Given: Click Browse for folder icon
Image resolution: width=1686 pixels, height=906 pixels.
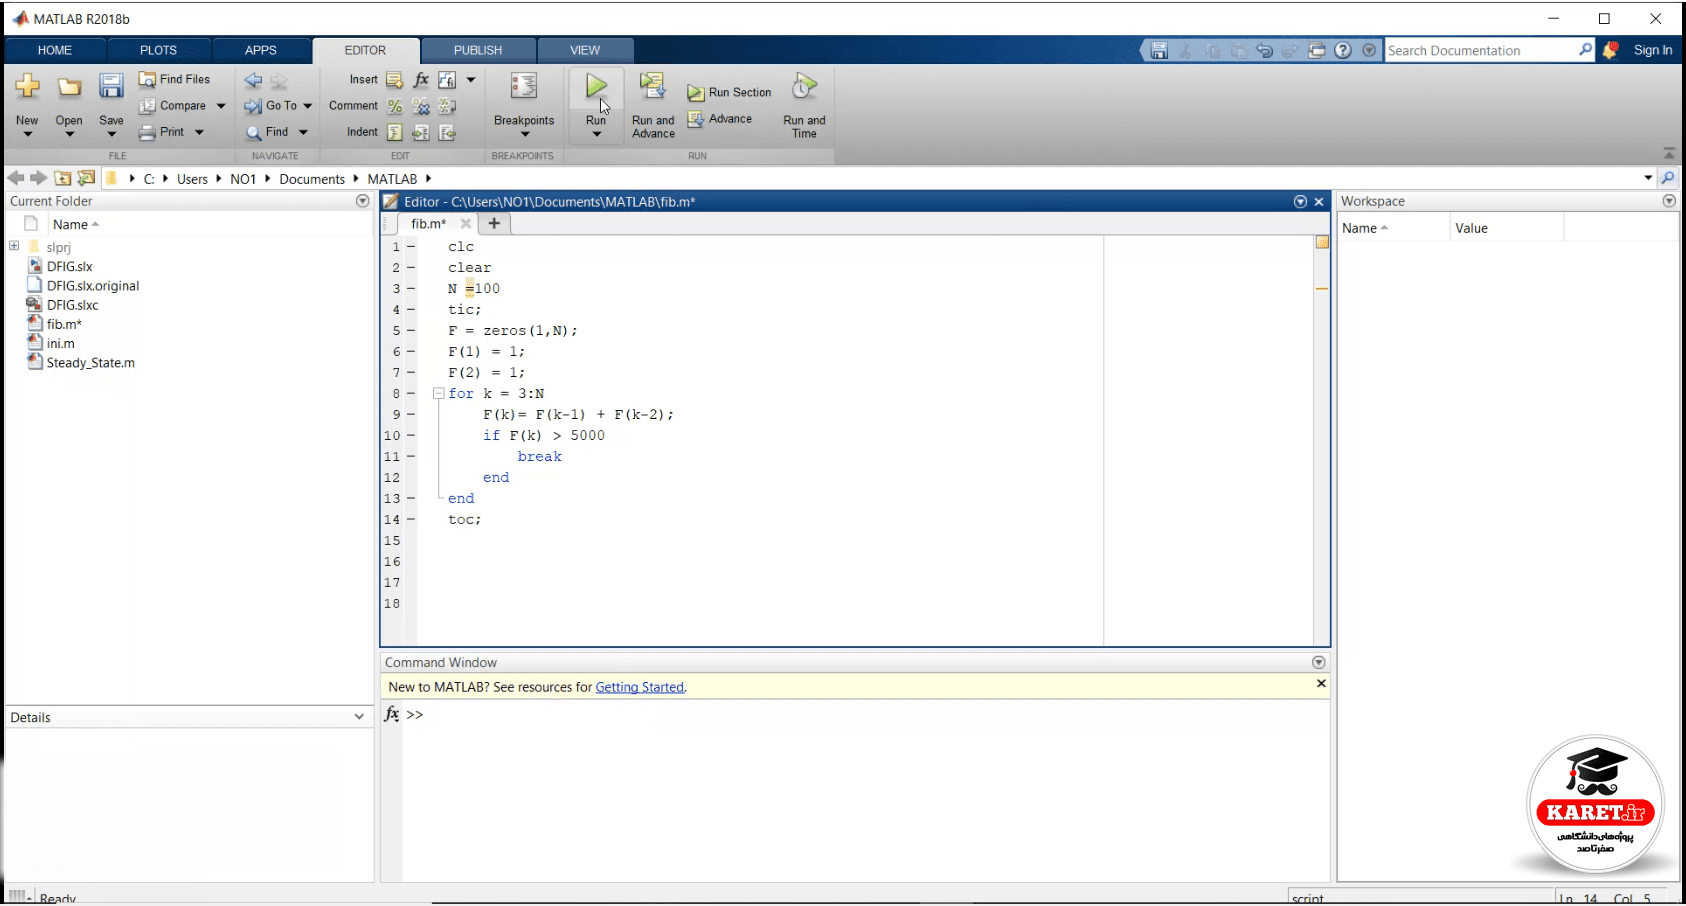Looking at the screenshot, I should pos(86,178).
